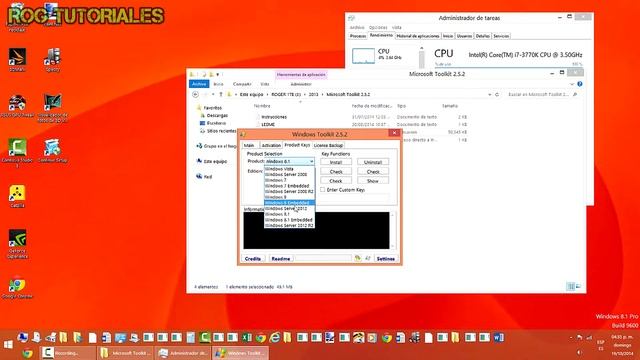Click the Uninstall key button
Viewport: 640px width, 360px height.
pos(373,162)
